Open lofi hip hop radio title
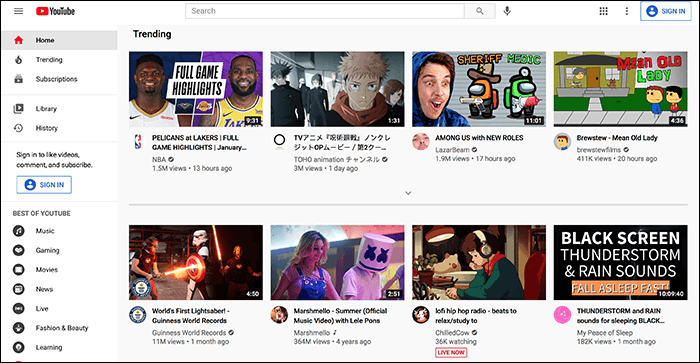Image resolution: width=700 pixels, height=363 pixels. coord(476,316)
